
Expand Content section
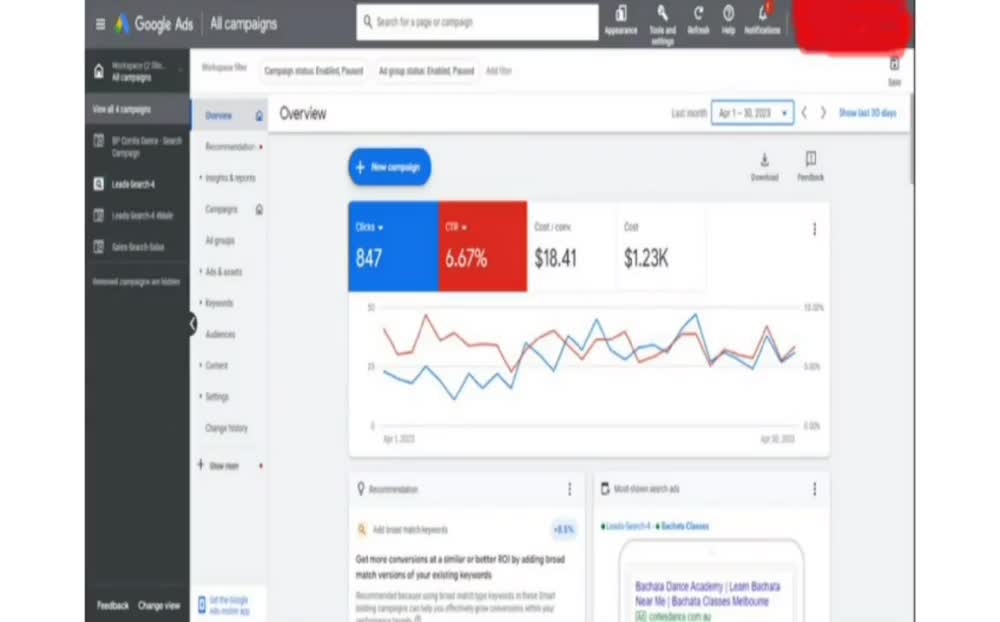pos(214,366)
